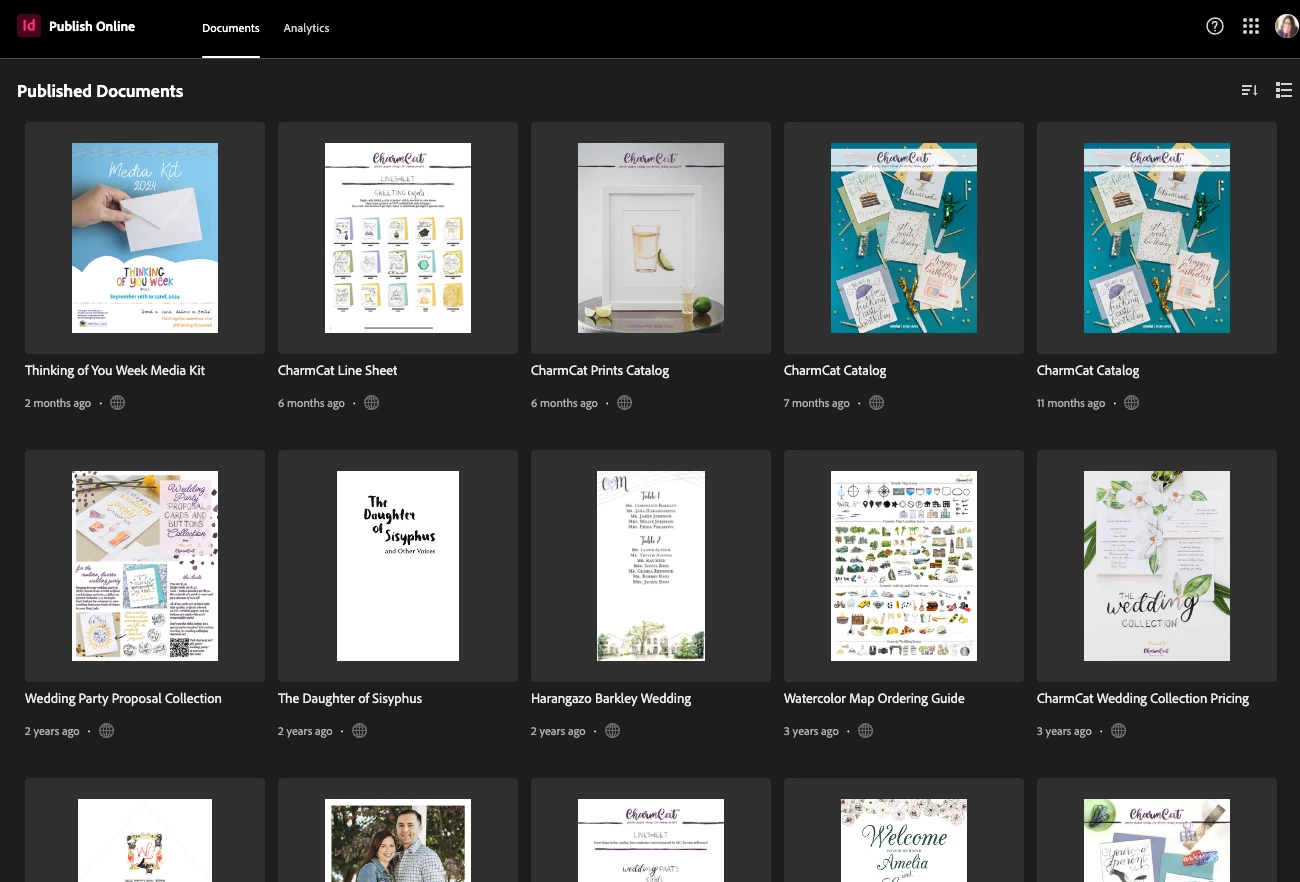Switch to the Analytics tab
Viewport: 1300px width, 882px height.
point(306,28)
